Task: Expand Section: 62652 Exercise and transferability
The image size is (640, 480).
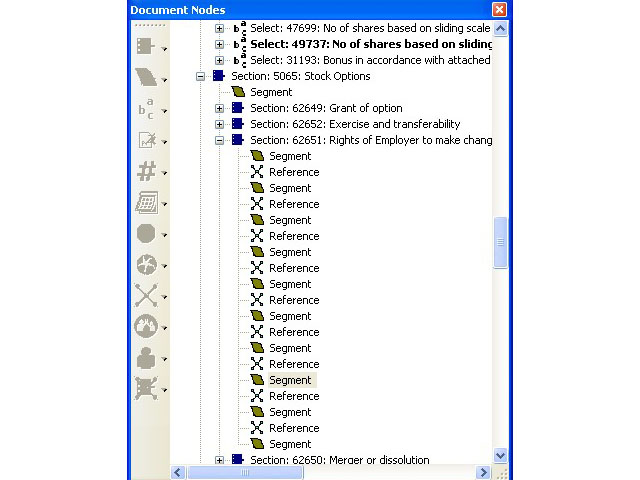Action: pyautogui.click(x=219, y=124)
